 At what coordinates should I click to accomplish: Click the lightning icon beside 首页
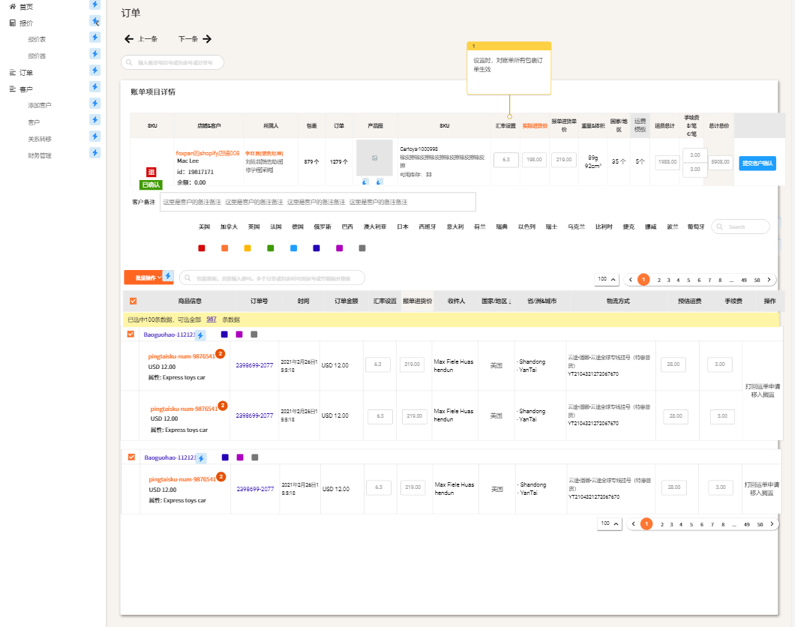tap(96, 5)
